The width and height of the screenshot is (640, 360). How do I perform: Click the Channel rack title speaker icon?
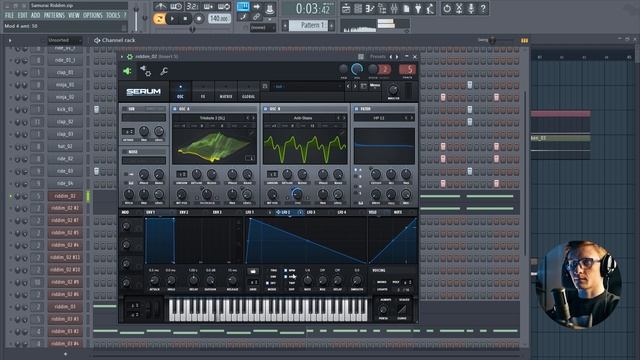click(97, 40)
